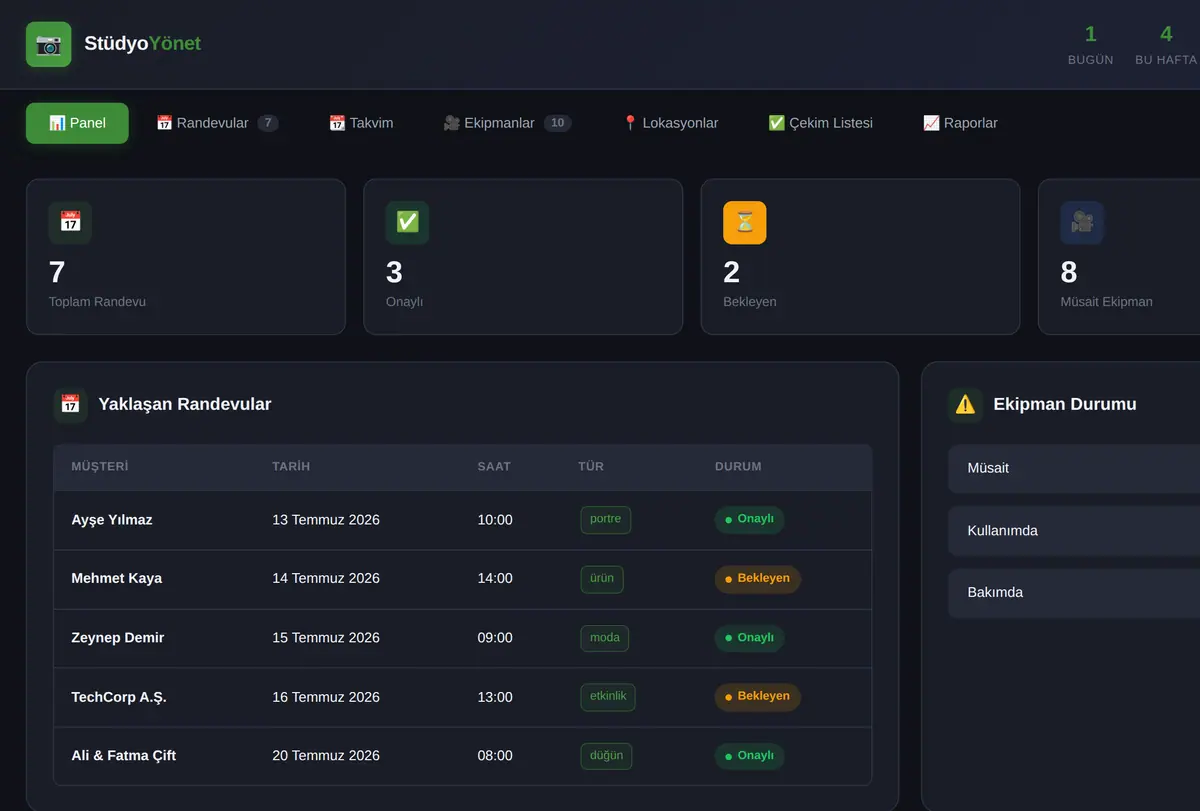Click the calendar icon on Toplam Randevu card

point(70,222)
